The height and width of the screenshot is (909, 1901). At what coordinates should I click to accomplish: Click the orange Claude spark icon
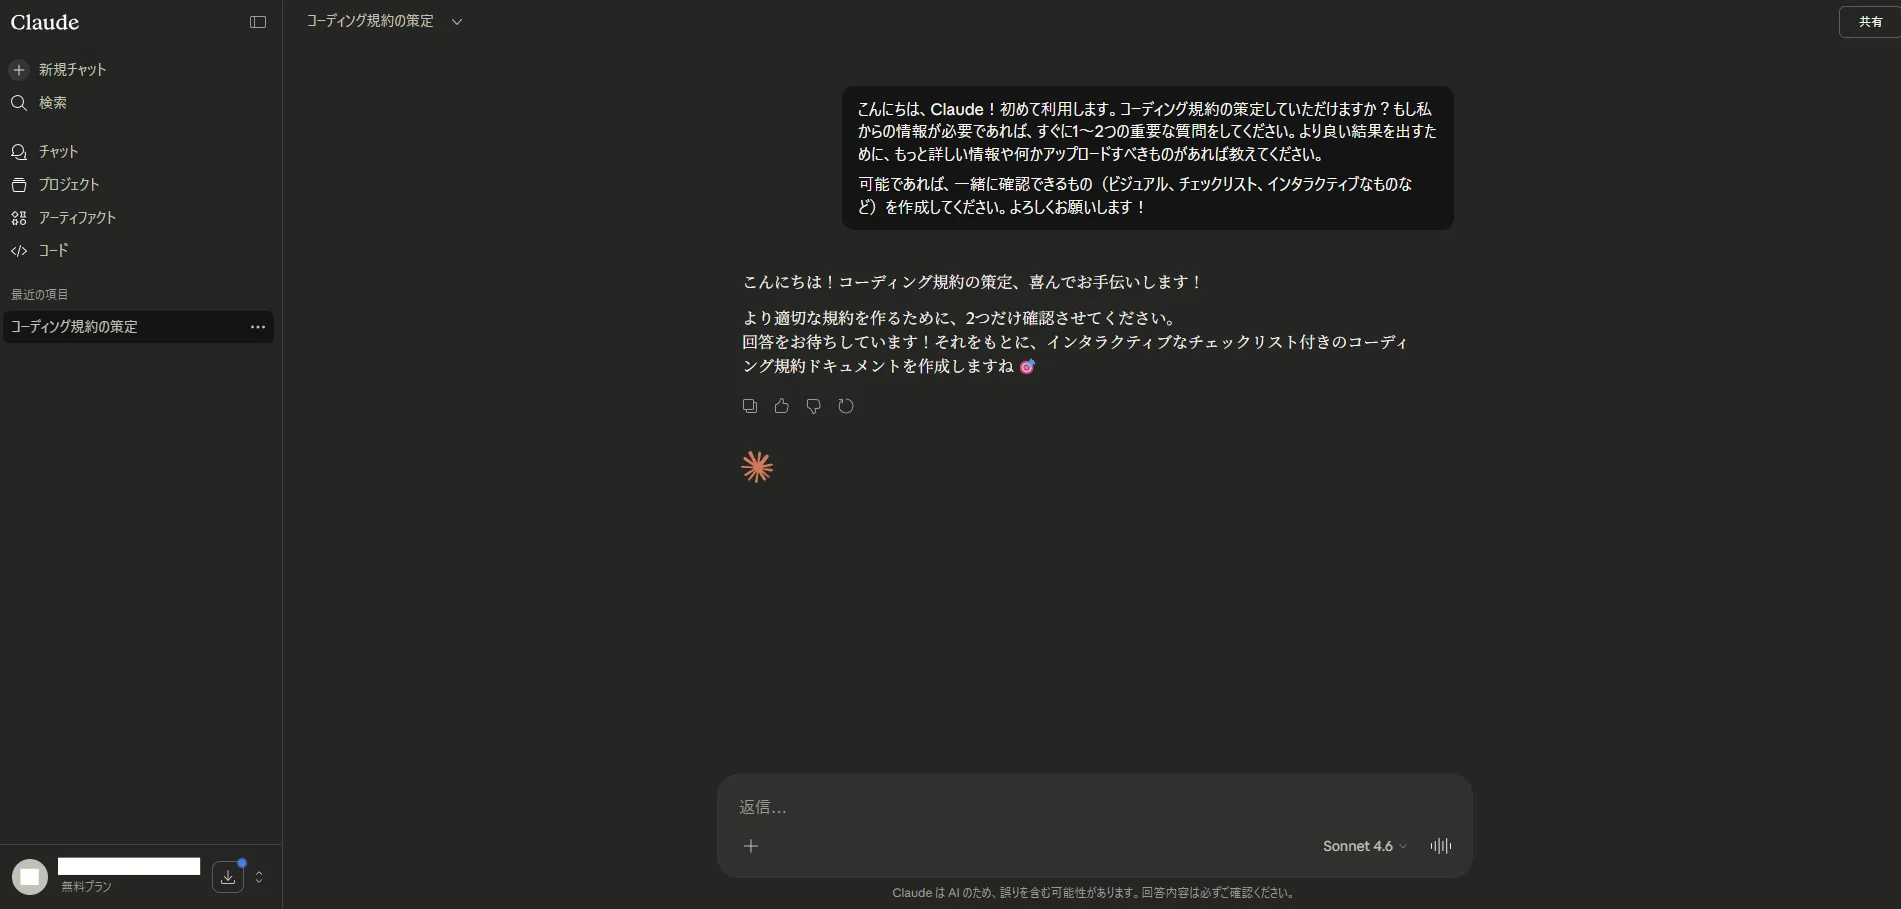[757, 467]
